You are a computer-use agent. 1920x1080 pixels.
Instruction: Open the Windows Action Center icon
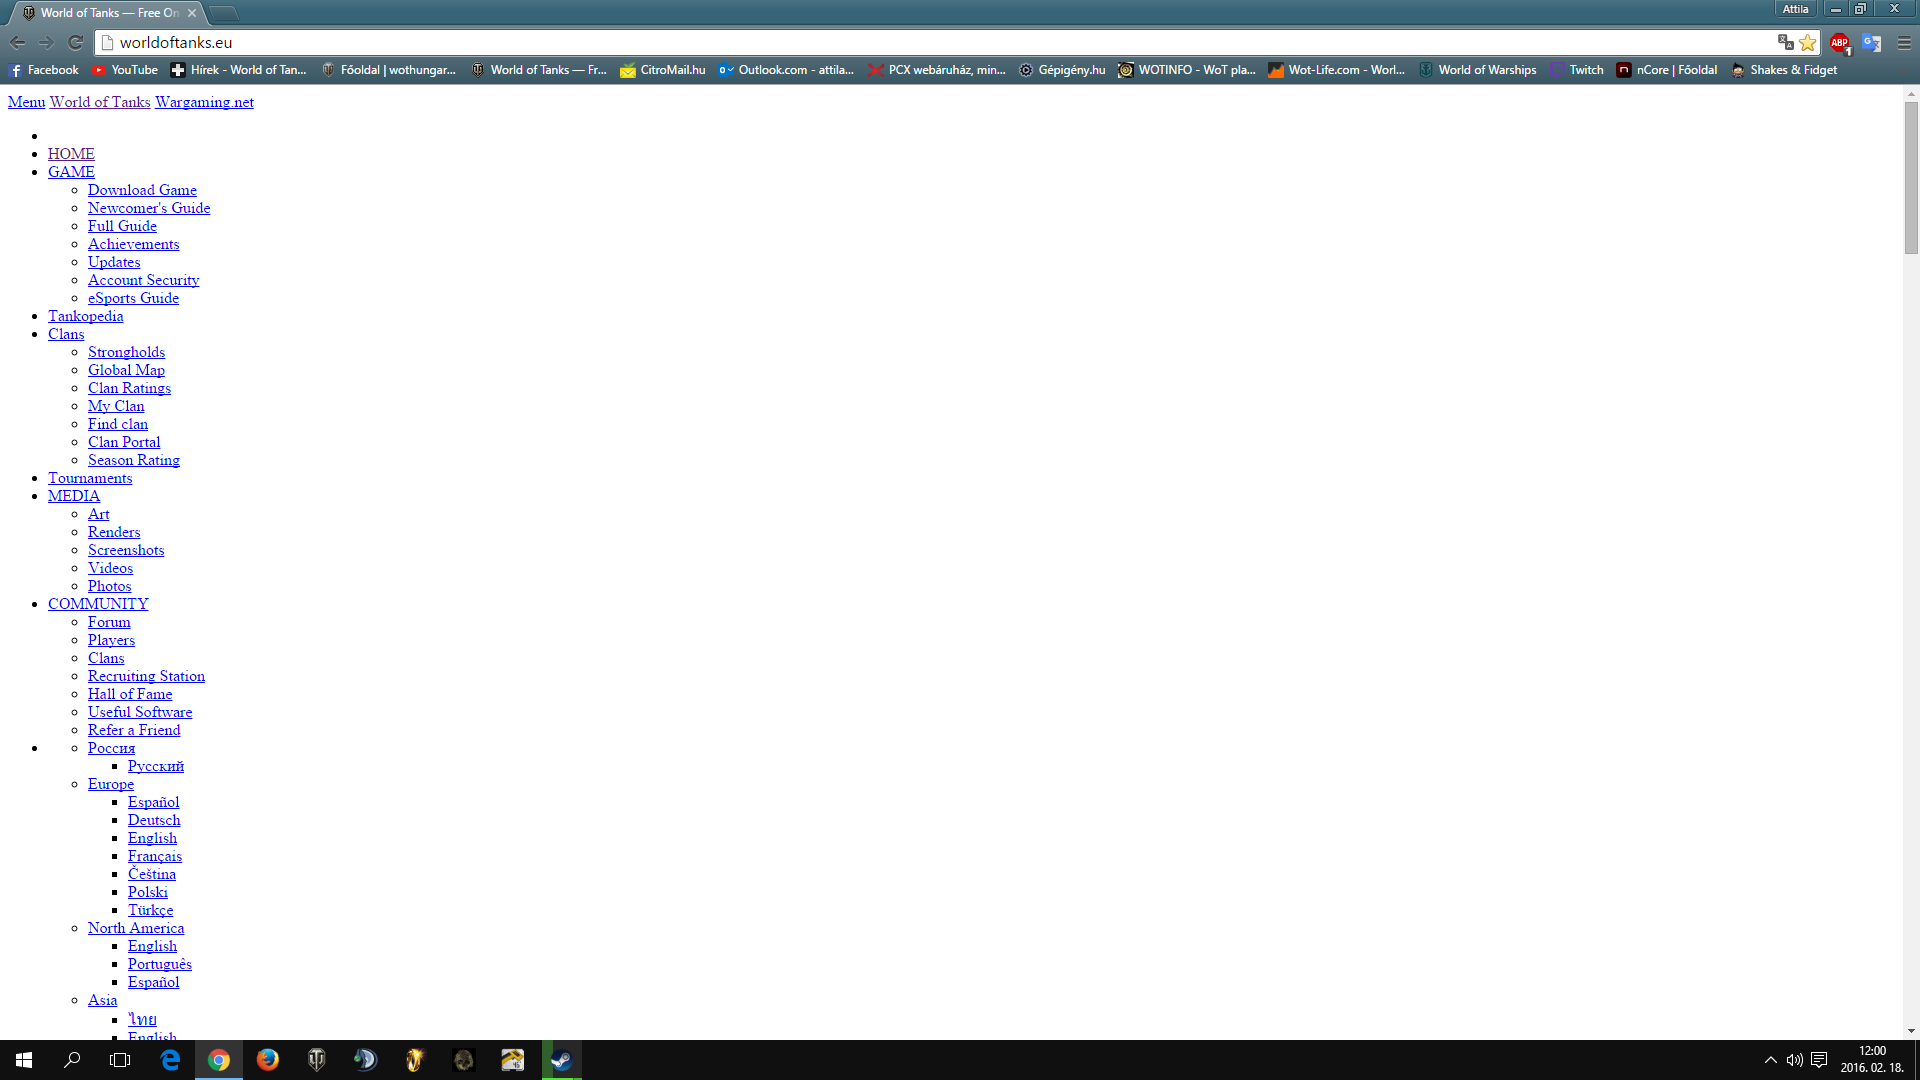(1819, 1060)
